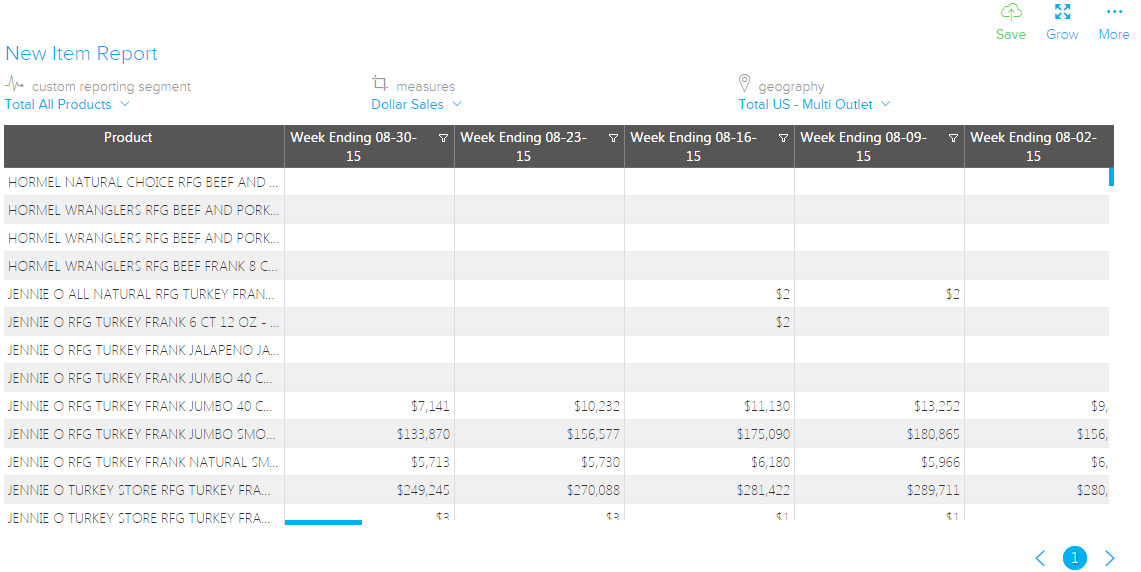Screen dimensions: 1141x572
Task: Open filter for Week Ending 08-16-15 column
Action: pyautogui.click(x=783, y=139)
